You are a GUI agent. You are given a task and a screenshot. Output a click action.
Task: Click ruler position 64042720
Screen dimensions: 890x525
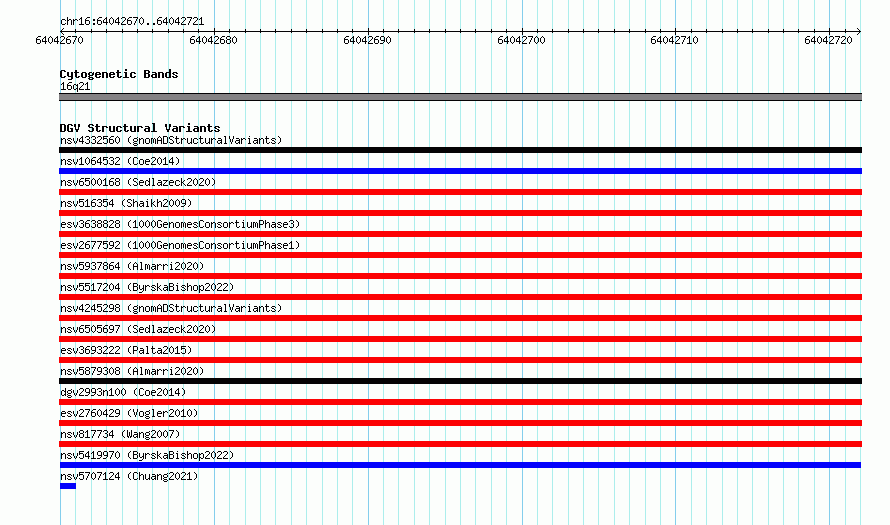828,40
